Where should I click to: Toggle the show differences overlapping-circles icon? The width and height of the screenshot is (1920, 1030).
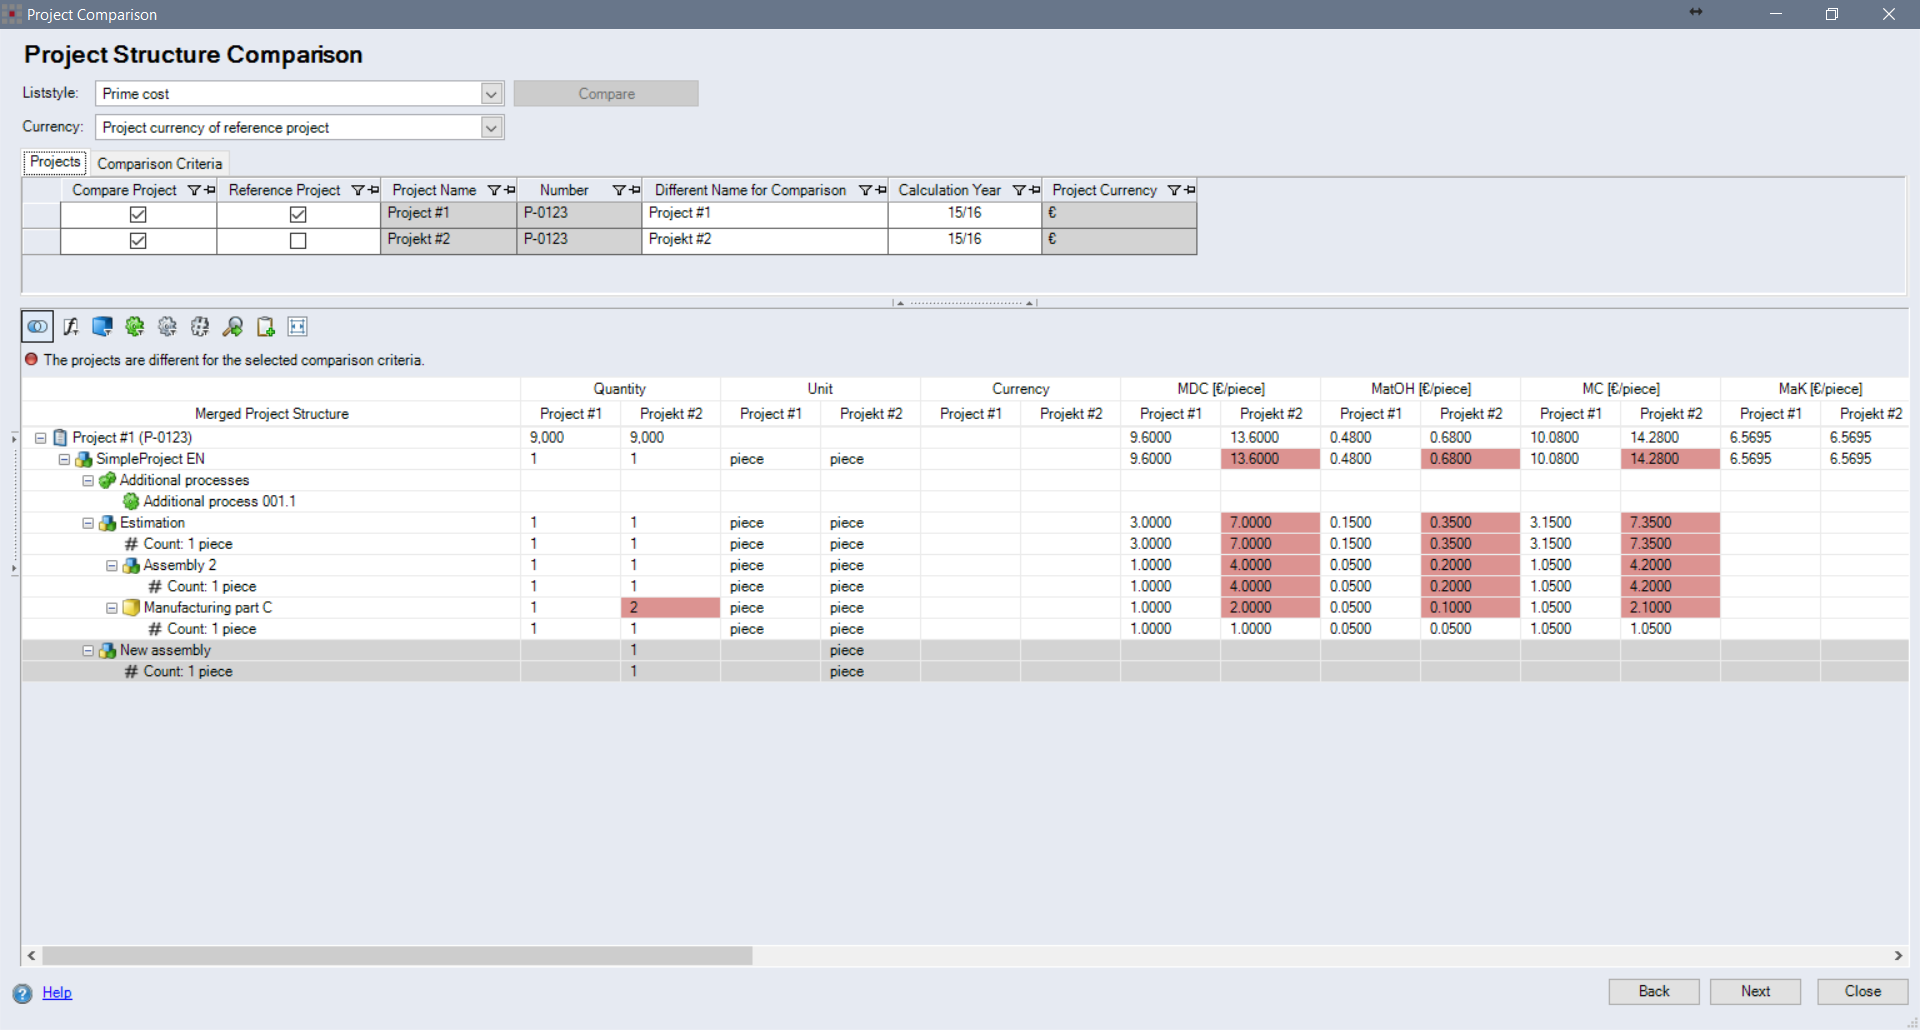point(38,327)
